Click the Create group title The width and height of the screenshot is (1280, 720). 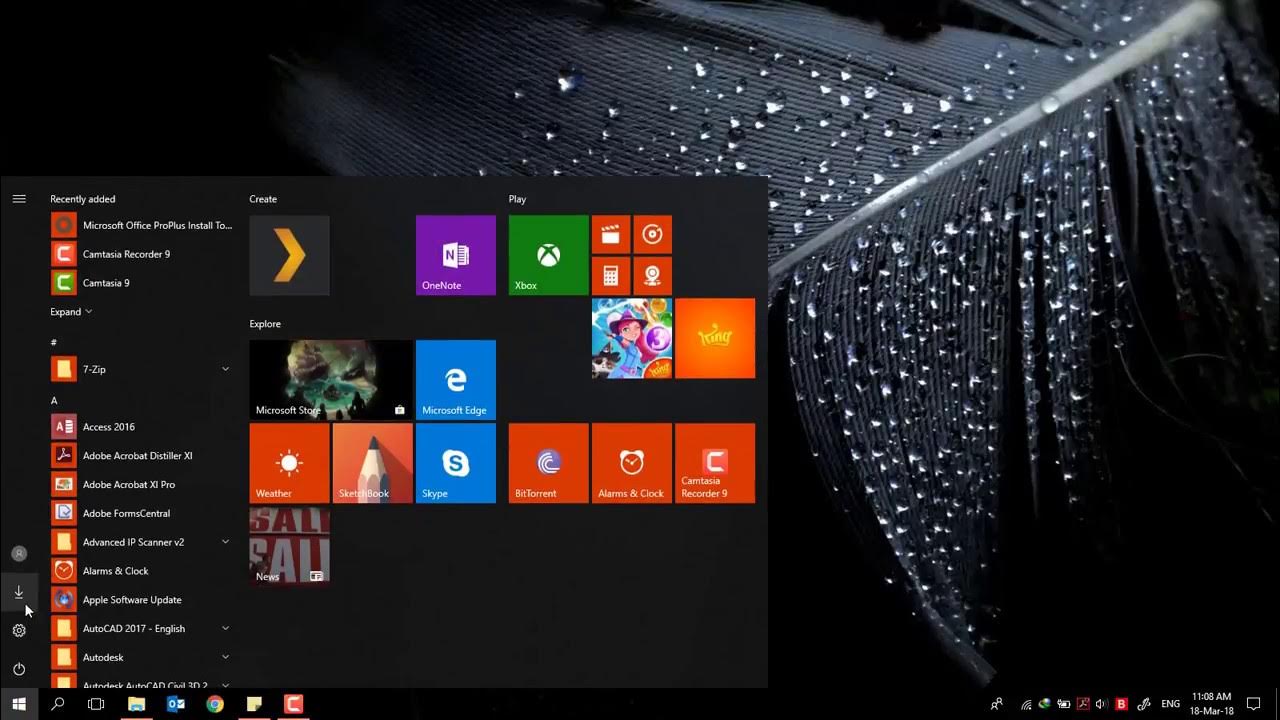(263, 199)
